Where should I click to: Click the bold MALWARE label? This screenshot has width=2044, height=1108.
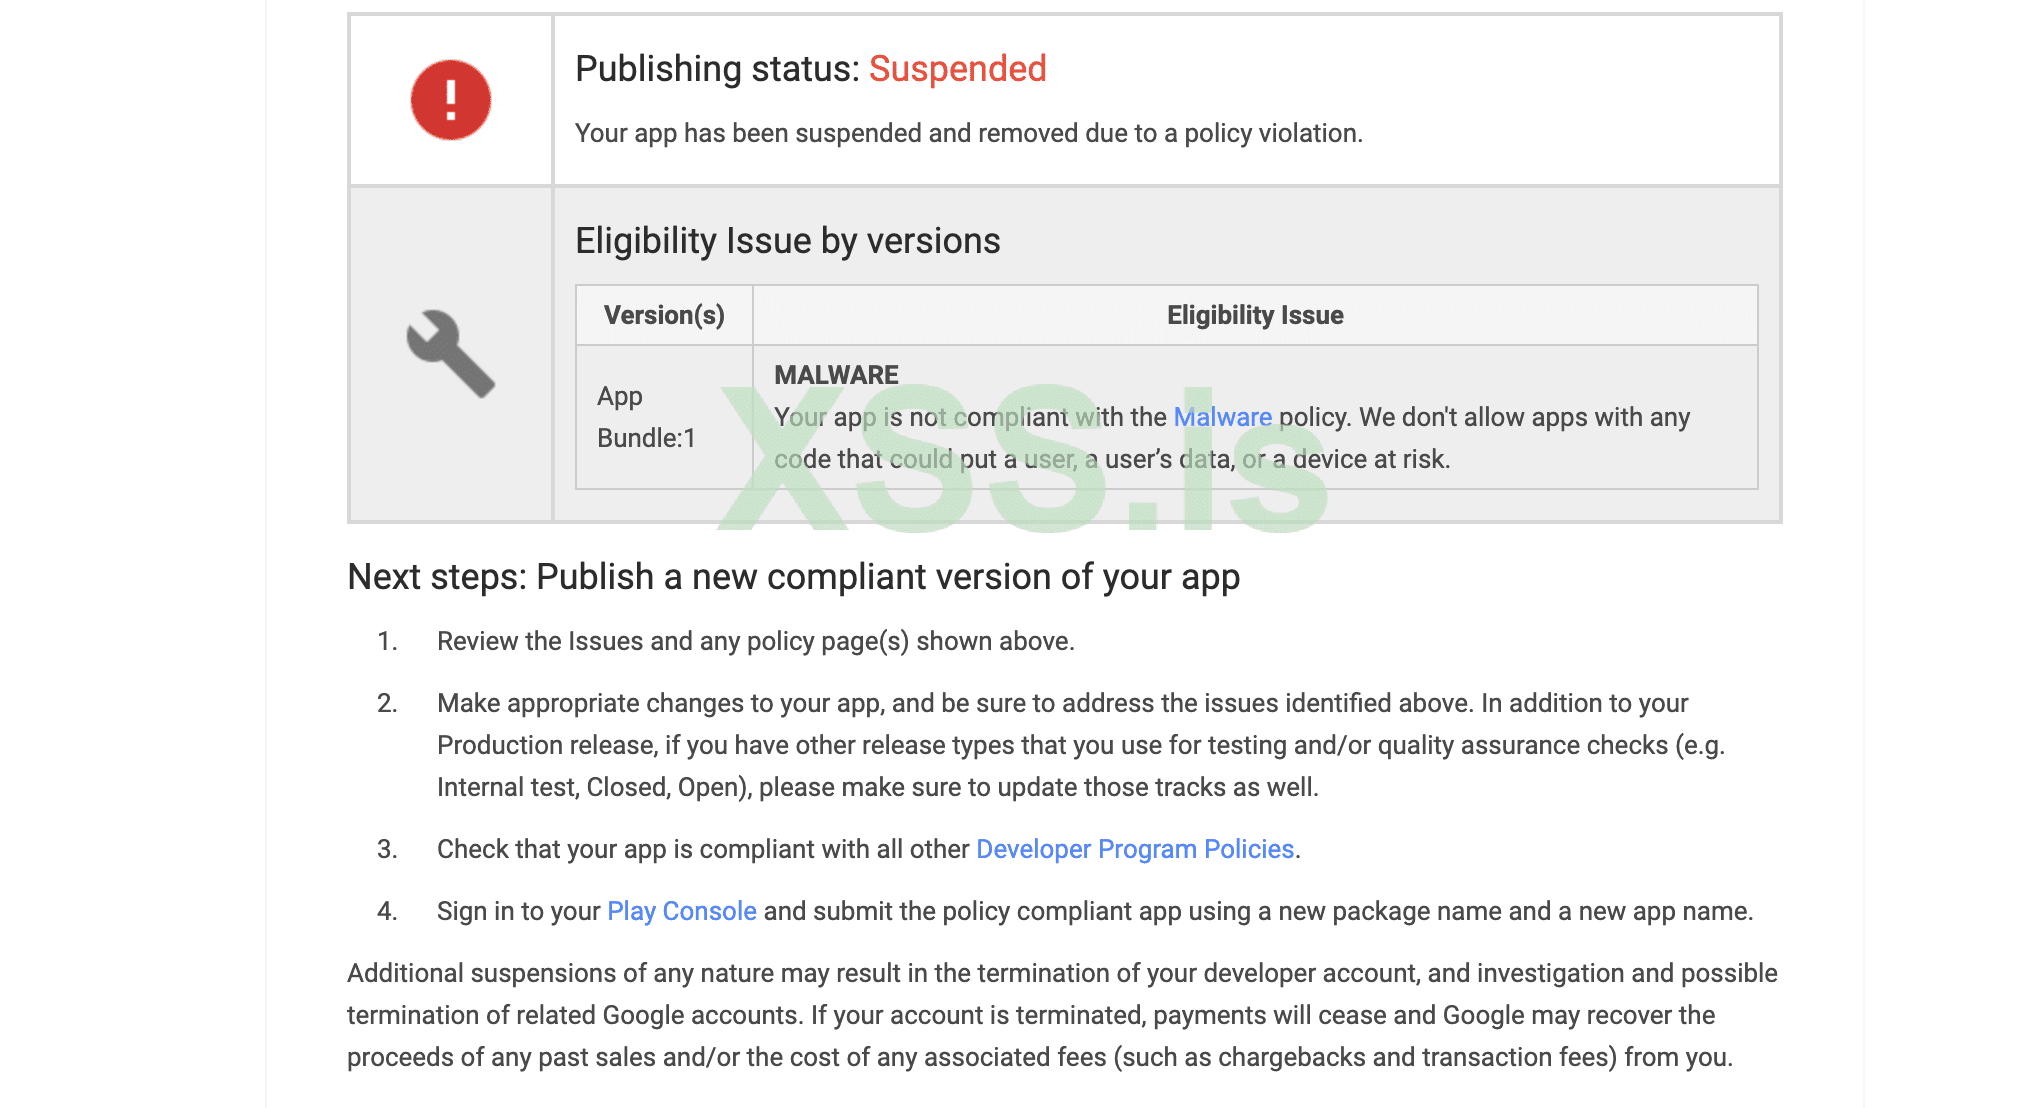tap(836, 375)
